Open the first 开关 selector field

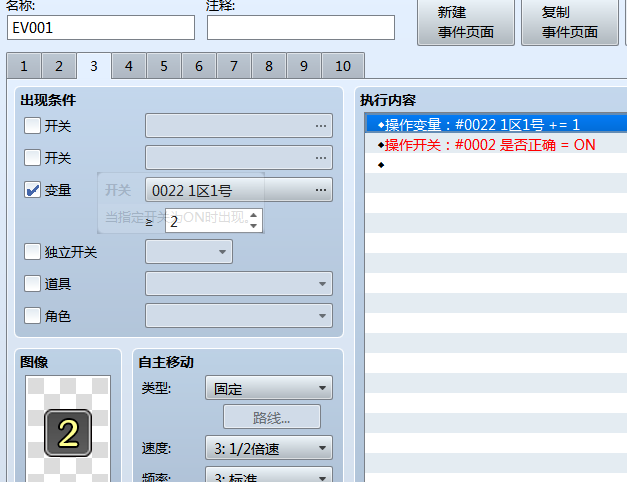point(239,126)
